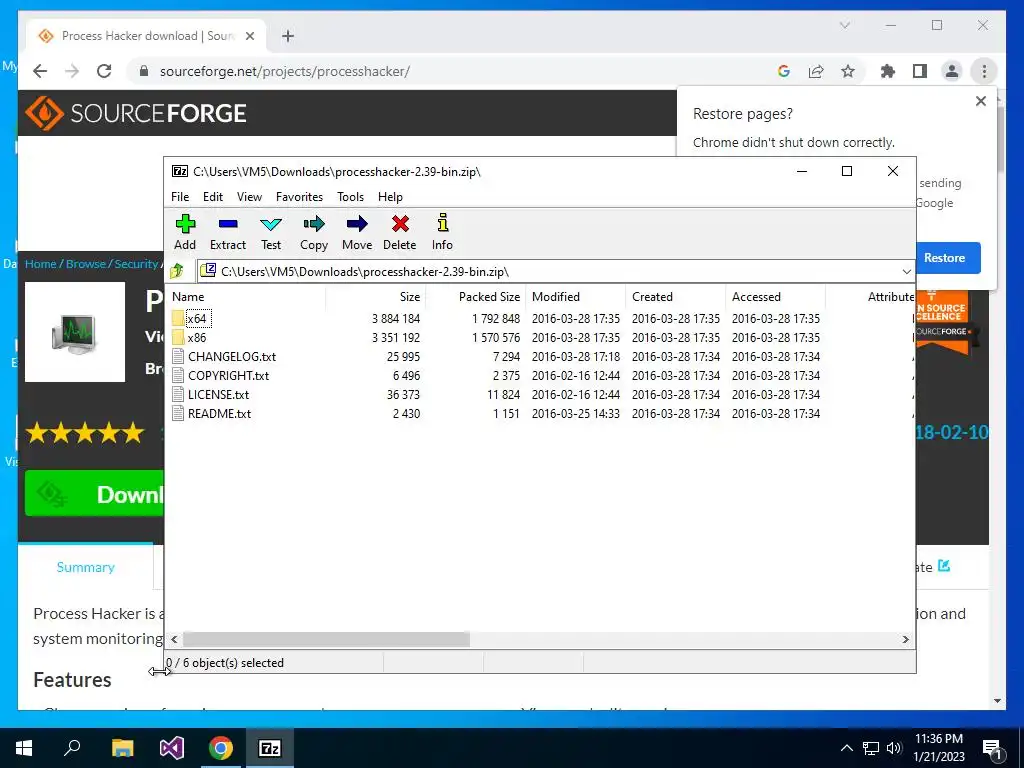The width and height of the screenshot is (1024, 768).
Task: Open the Chrome side panel icon
Action: point(920,71)
